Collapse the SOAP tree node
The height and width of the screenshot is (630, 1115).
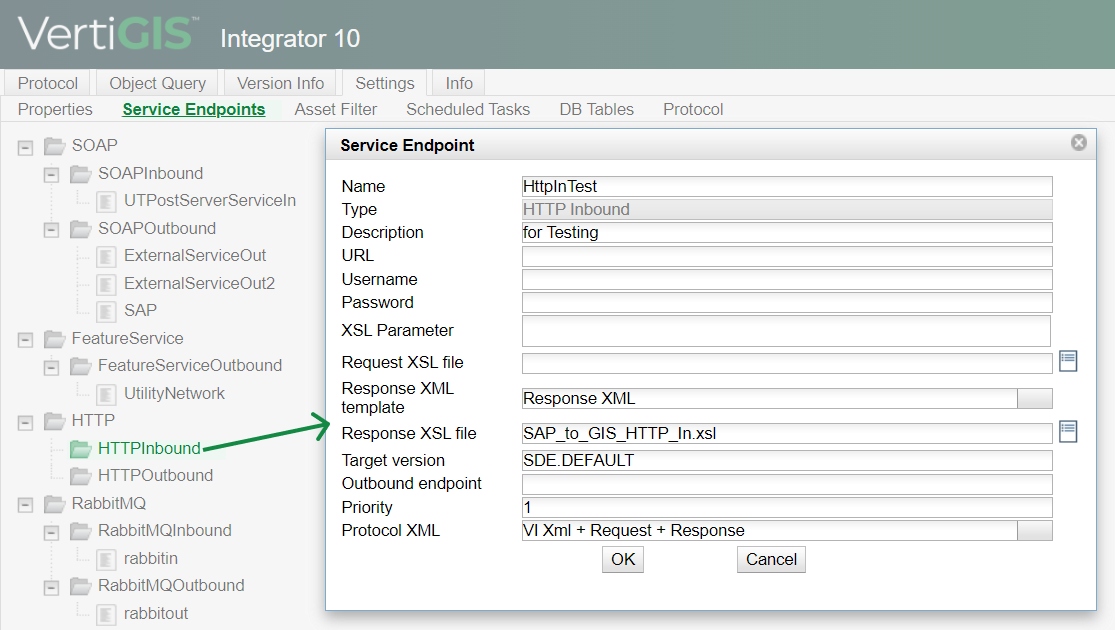[x=26, y=148]
